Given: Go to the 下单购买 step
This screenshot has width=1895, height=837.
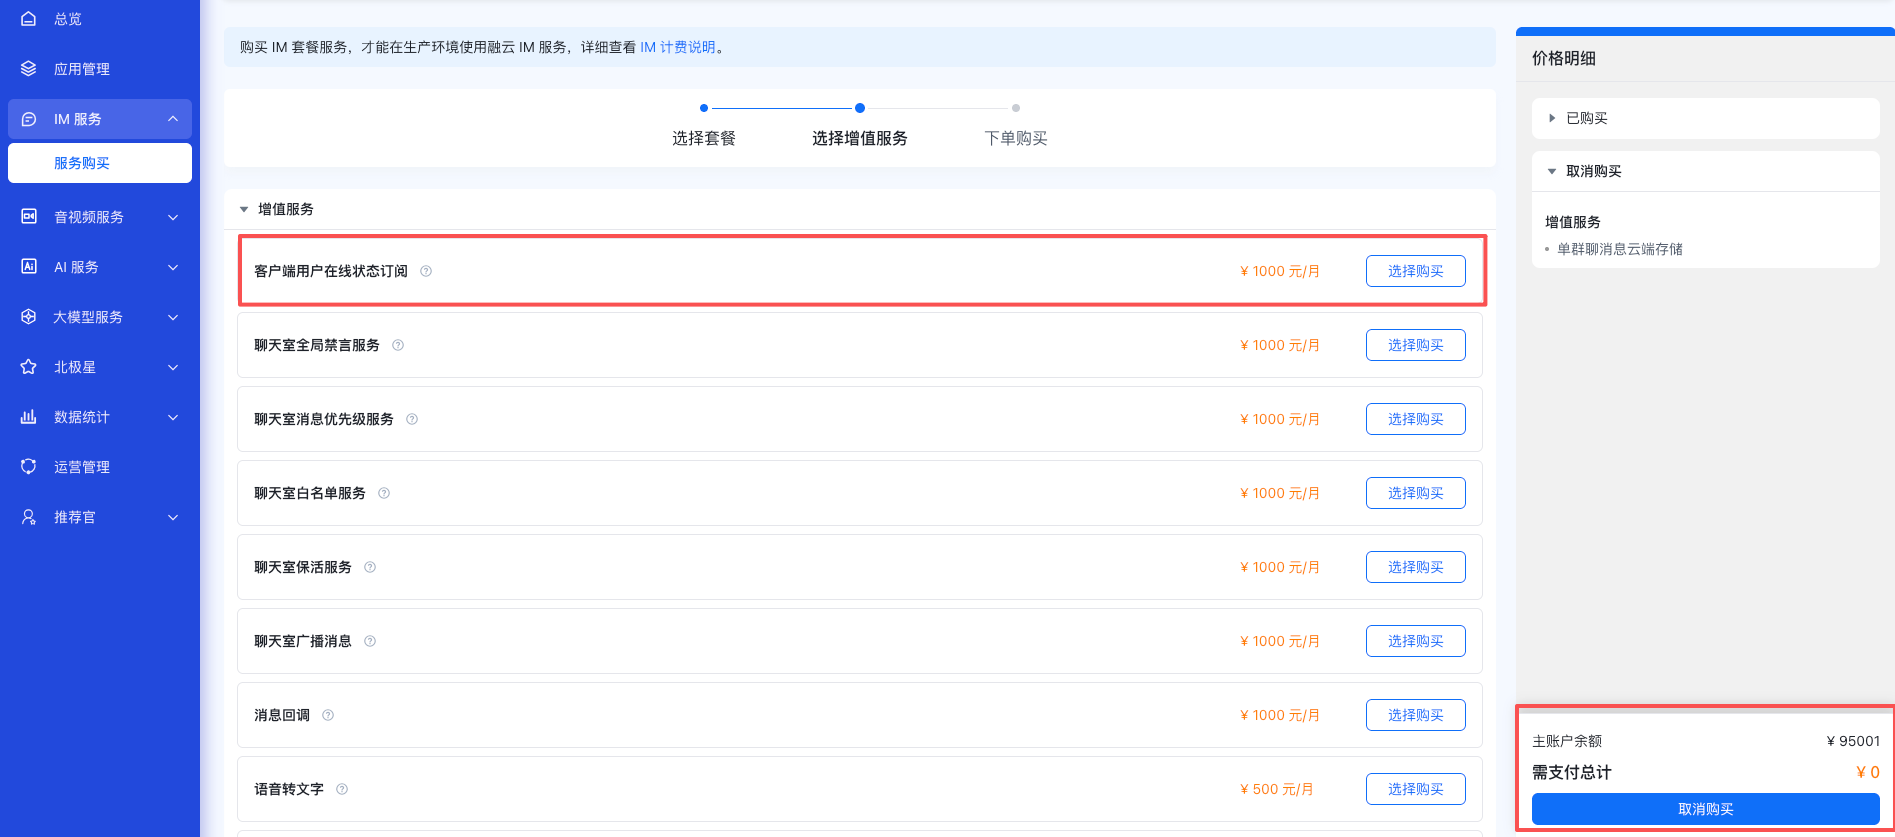Looking at the screenshot, I should (x=1016, y=138).
